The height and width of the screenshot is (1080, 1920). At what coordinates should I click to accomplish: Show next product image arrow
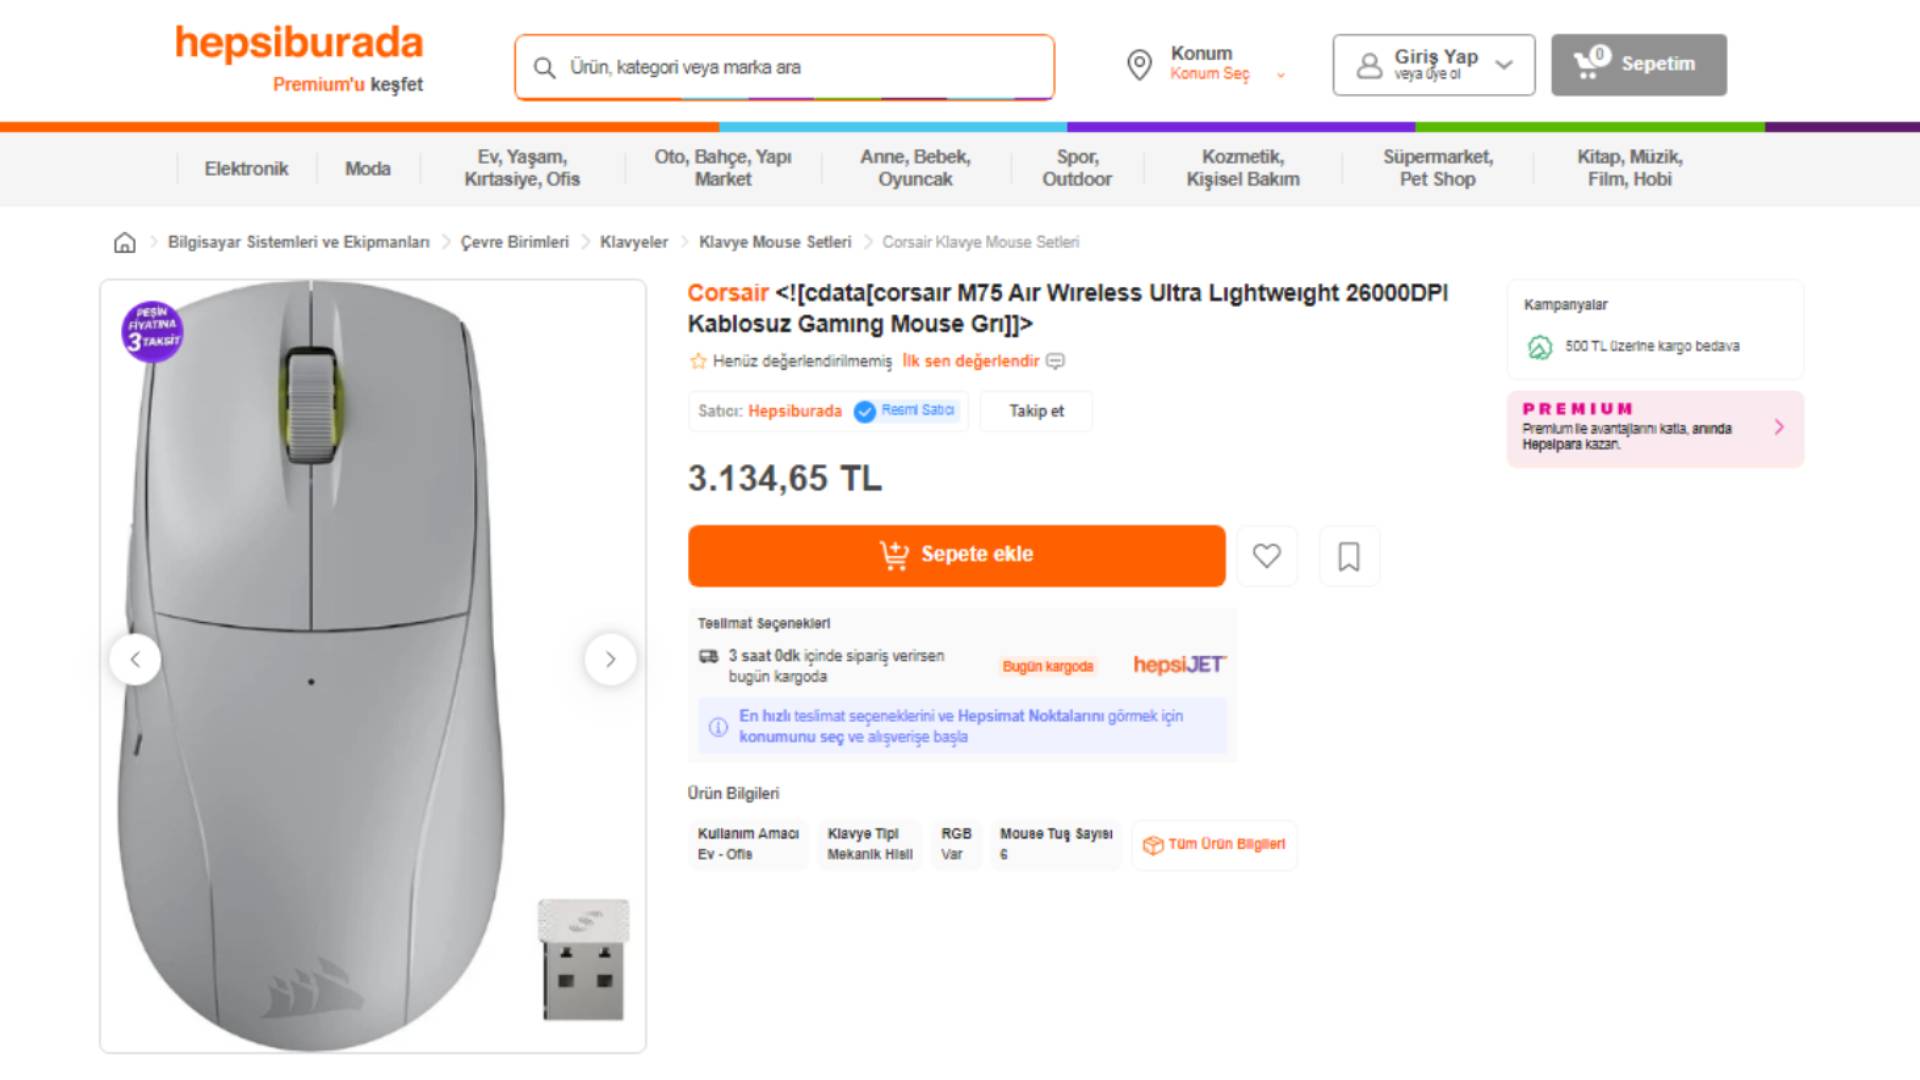610,659
